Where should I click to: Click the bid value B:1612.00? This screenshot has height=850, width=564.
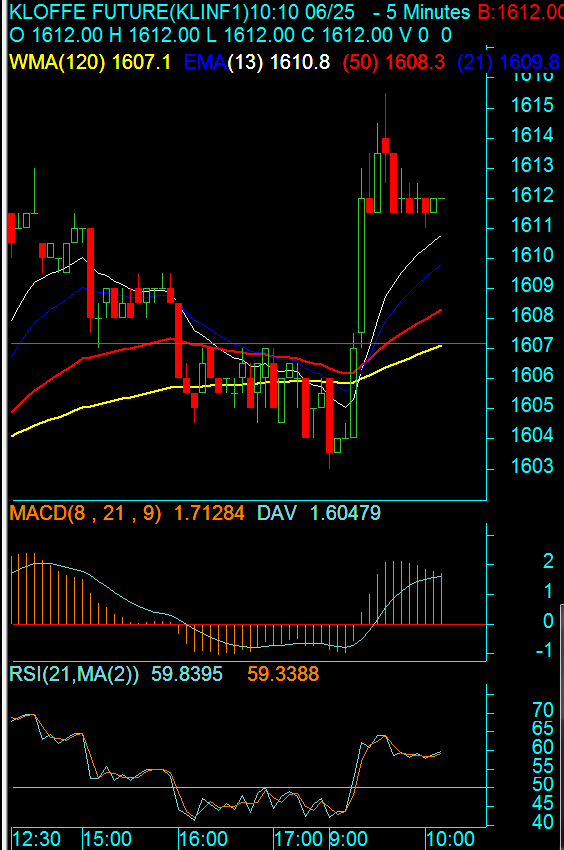(521, 12)
